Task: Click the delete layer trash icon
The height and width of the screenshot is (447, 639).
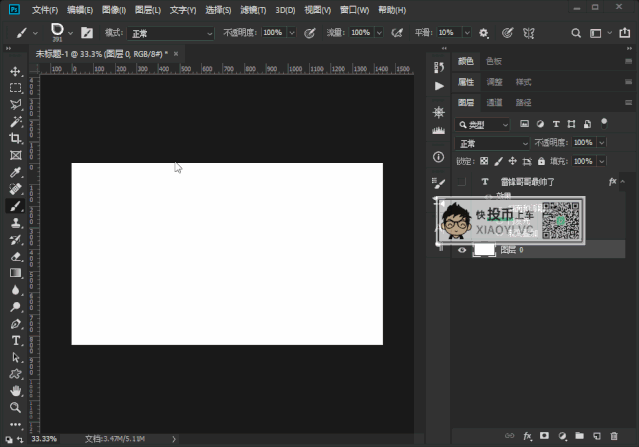Action: 613,436
